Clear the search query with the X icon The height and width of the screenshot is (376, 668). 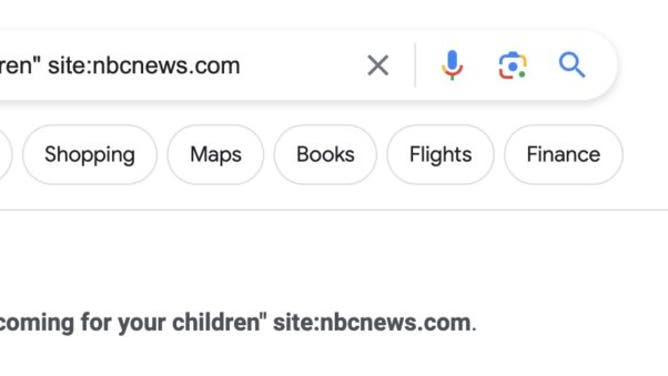[378, 66]
